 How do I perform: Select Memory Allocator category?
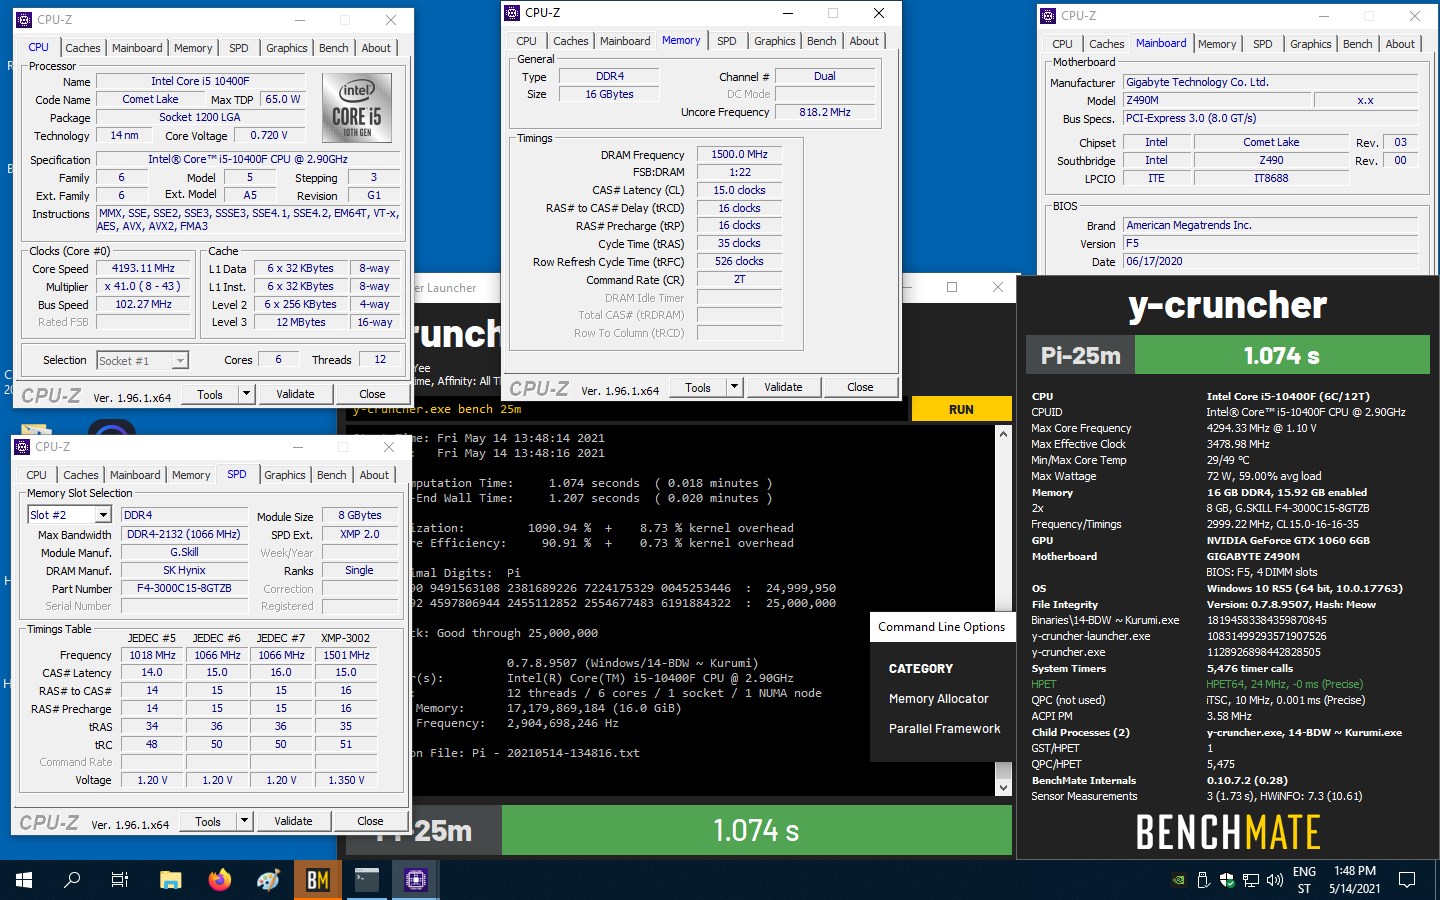click(939, 699)
